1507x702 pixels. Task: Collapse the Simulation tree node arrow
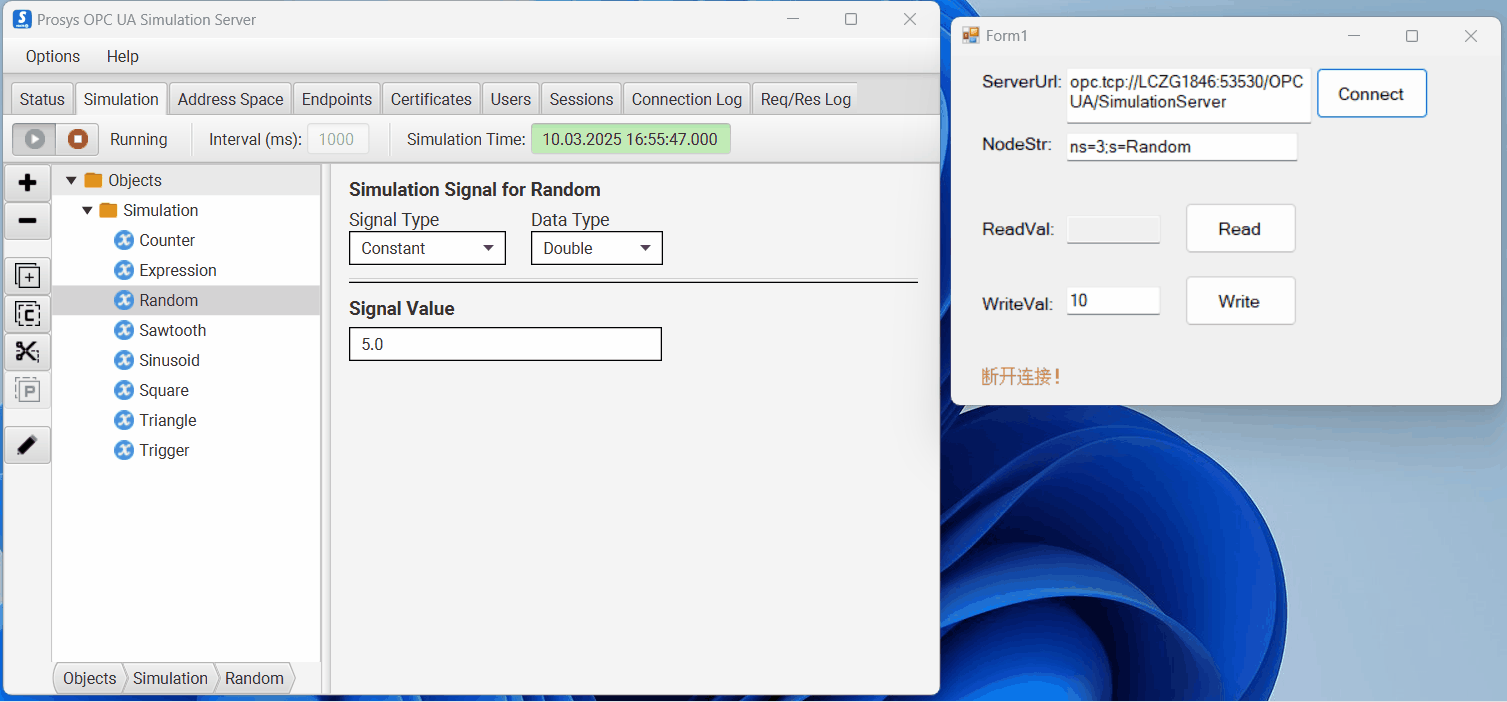click(87, 210)
